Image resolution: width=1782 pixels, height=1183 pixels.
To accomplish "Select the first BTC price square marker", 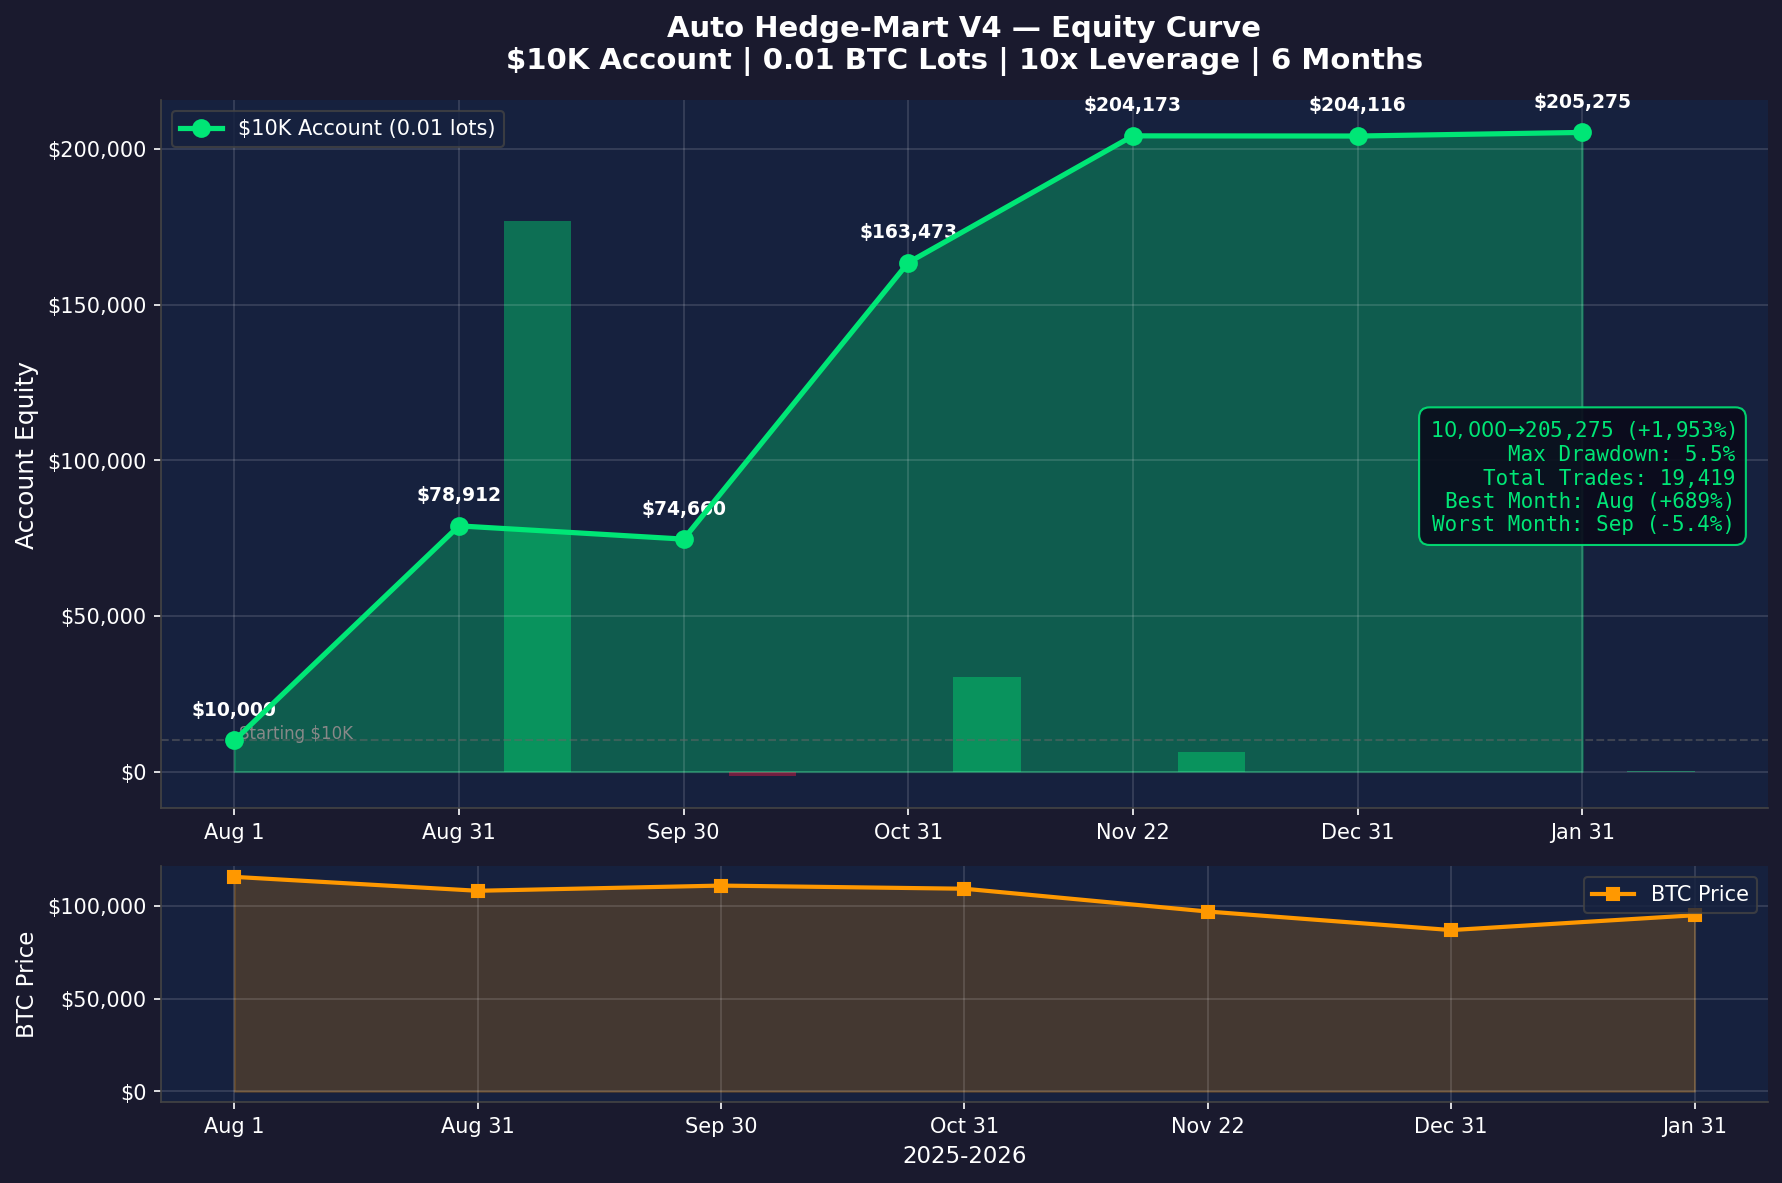I will click(234, 877).
